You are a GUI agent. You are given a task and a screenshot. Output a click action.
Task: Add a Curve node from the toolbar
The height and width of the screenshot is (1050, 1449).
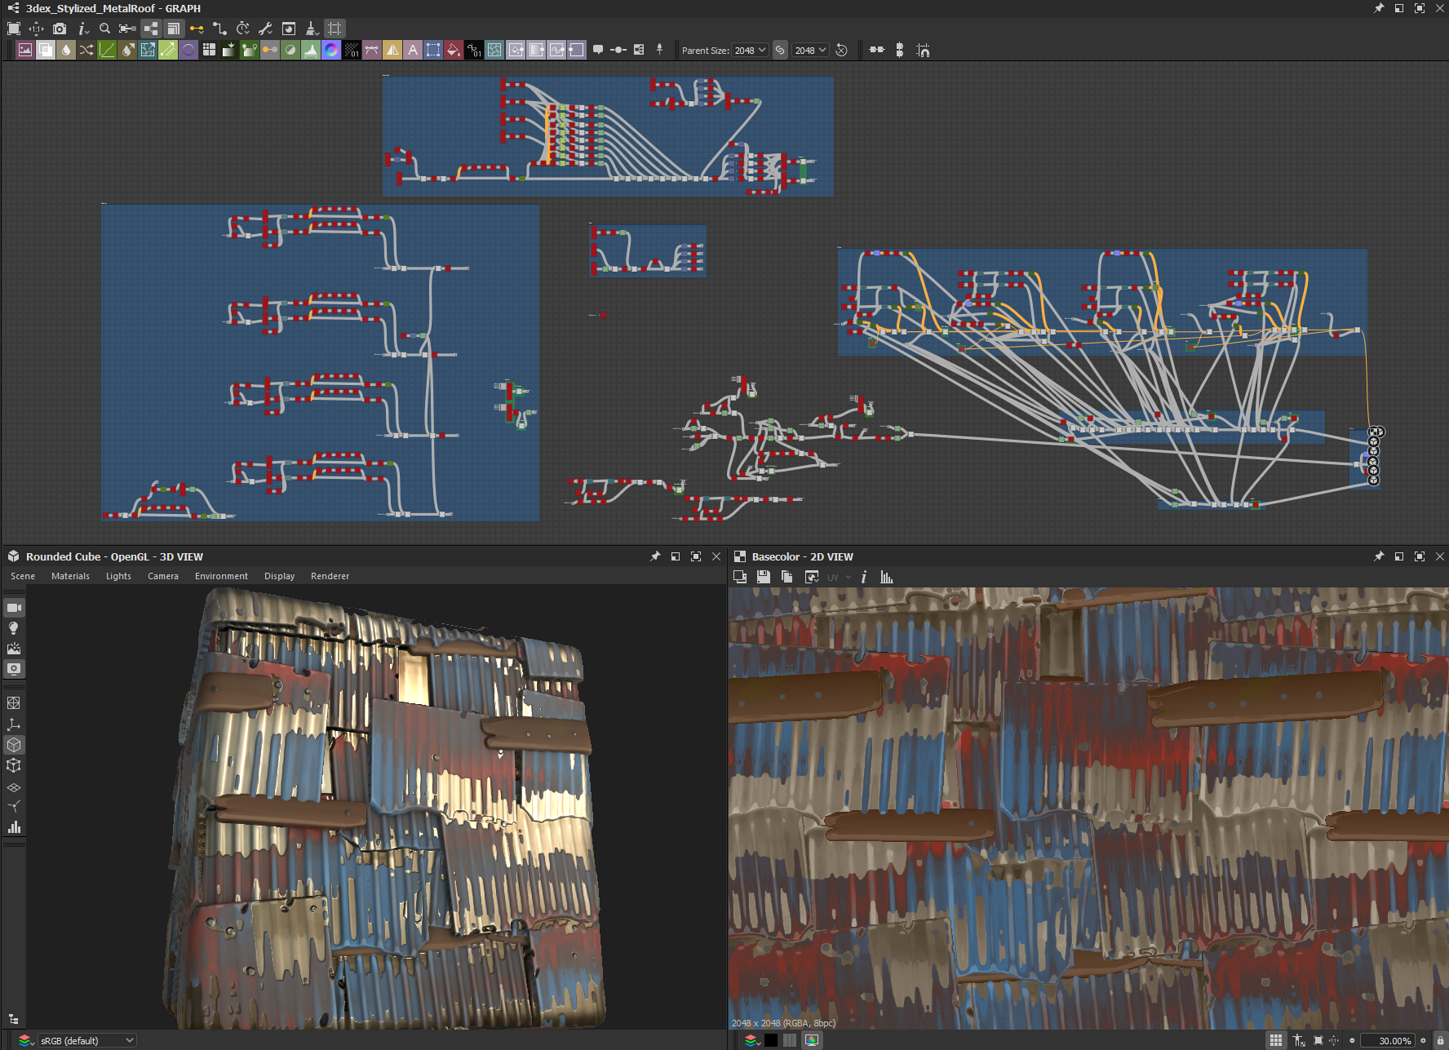coord(107,50)
